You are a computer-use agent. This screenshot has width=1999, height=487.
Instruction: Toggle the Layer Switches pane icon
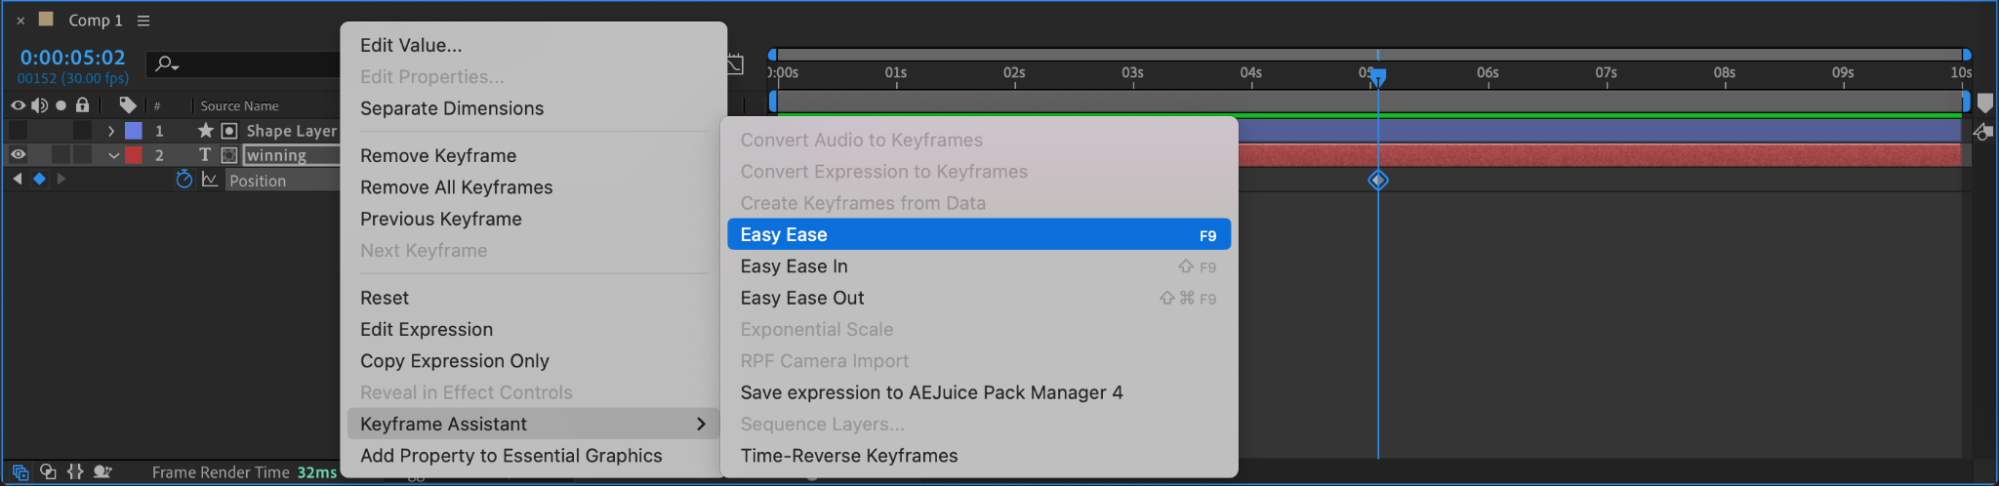click(20, 472)
